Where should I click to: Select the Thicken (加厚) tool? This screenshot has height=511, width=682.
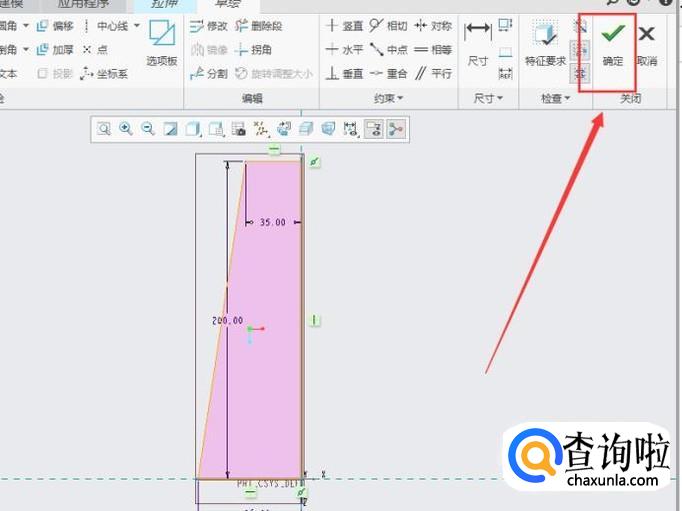pos(55,50)
